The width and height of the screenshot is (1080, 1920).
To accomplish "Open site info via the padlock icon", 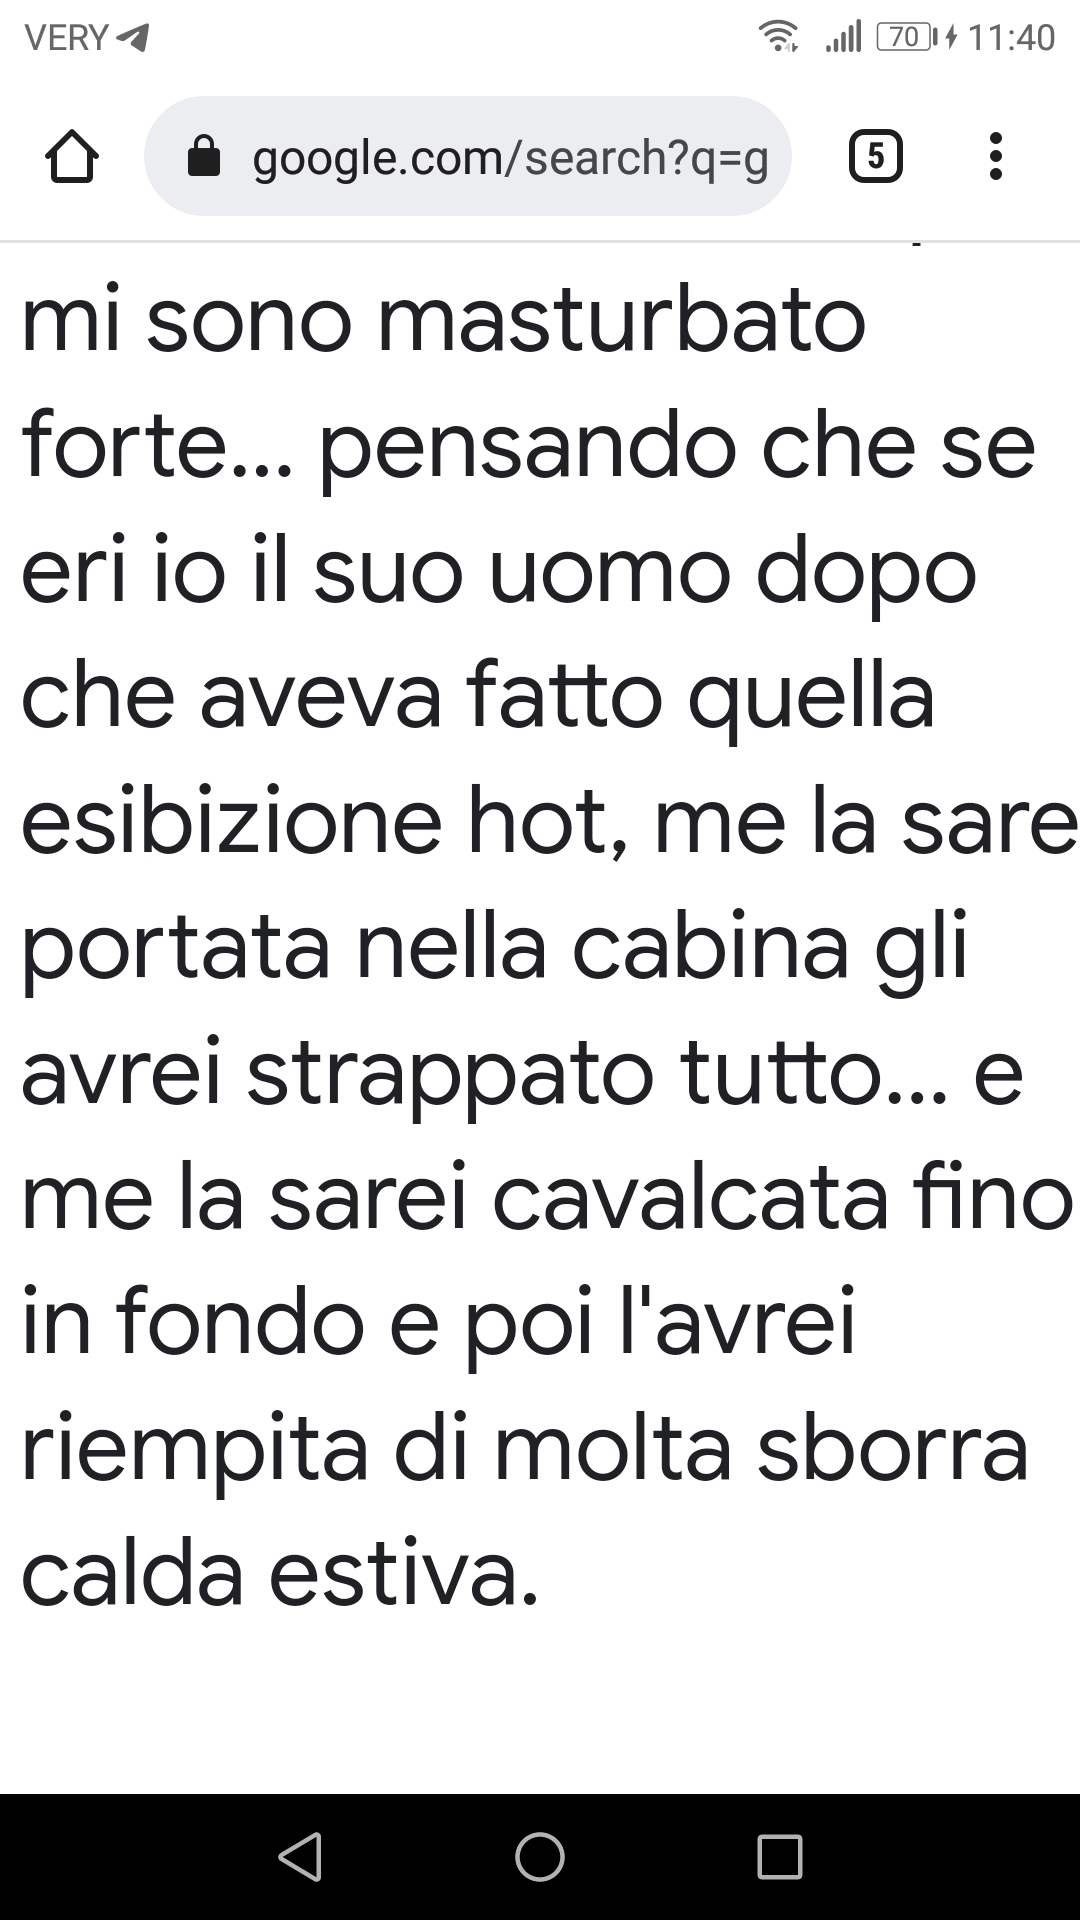I will pos(204,157).
